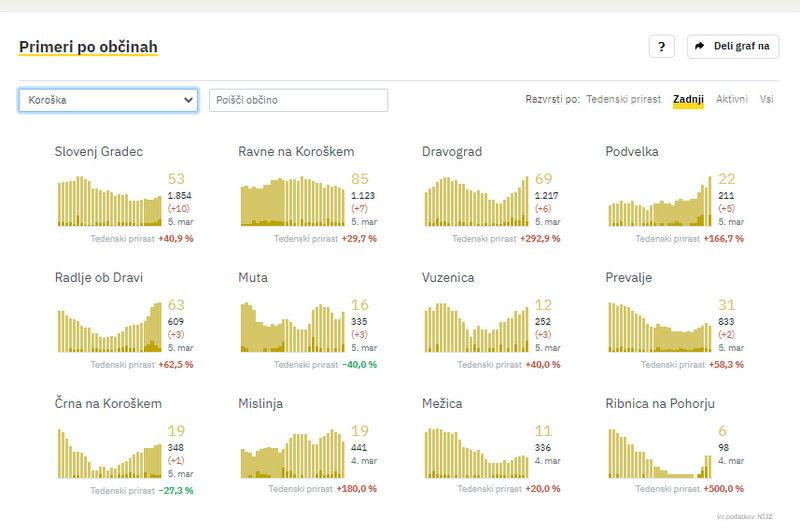Open the Slovenj Gradec bar chart
Screen dimensions: 800x532
click(x=109, y=201)
